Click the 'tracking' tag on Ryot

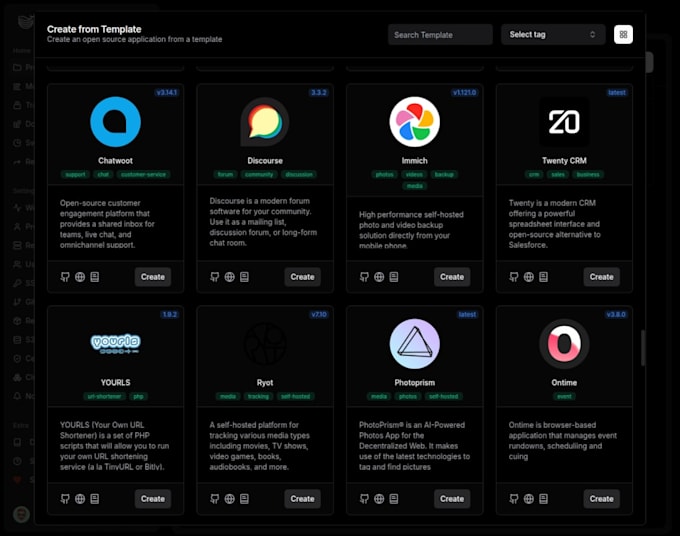(x=258, y=396)
